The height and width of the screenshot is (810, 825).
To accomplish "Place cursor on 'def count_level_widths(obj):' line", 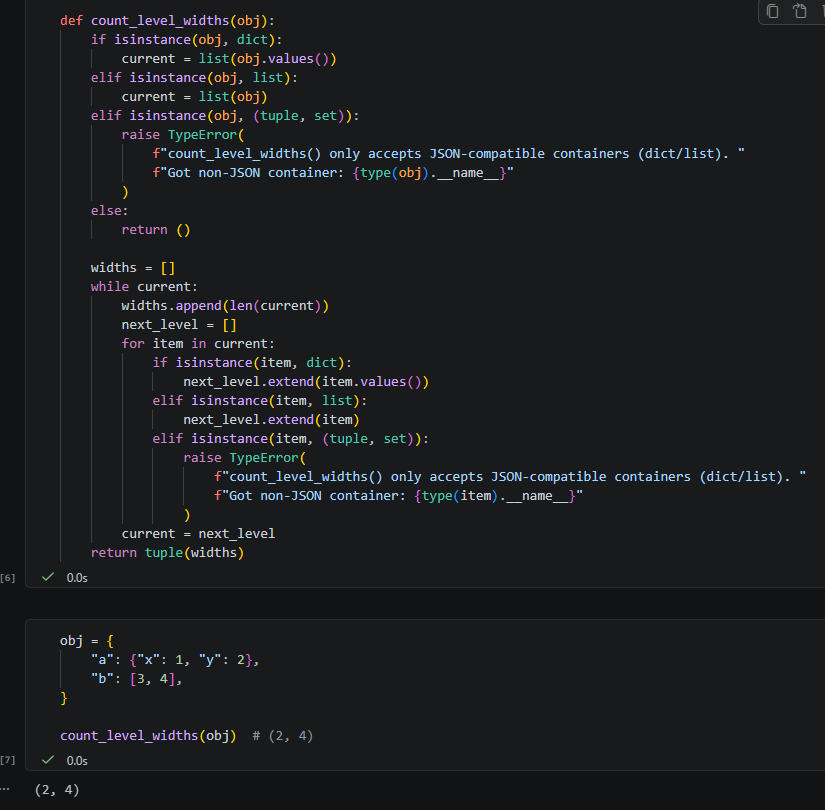I will click(x=167, y=21).
